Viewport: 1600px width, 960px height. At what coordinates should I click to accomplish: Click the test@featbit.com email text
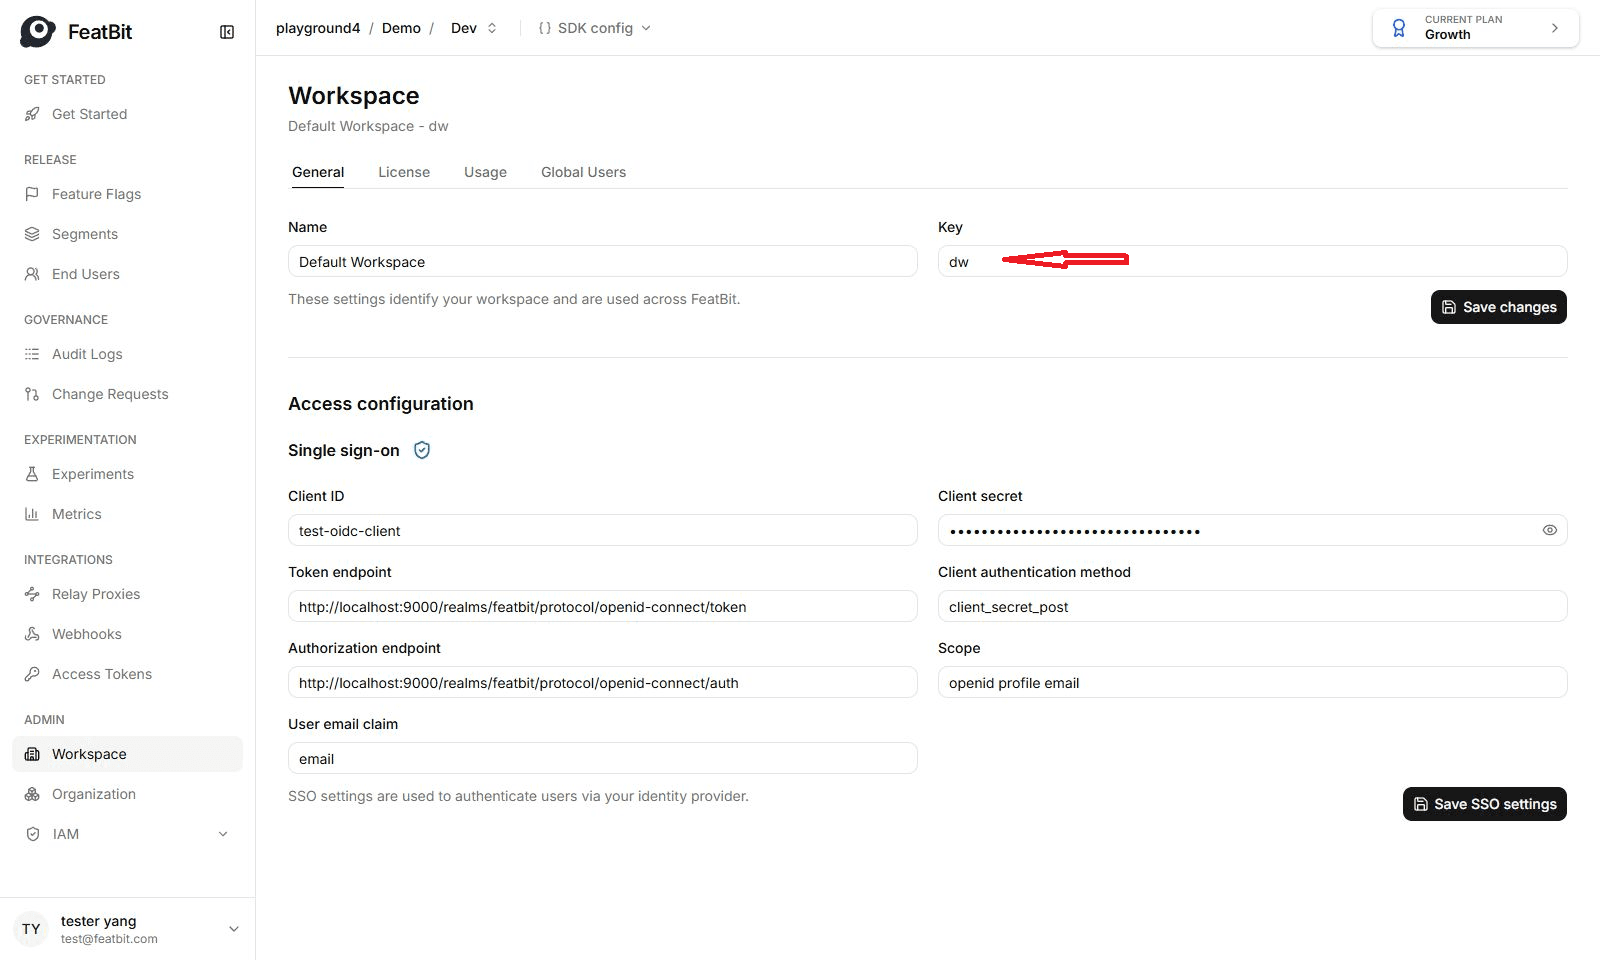tap(109, 939)
